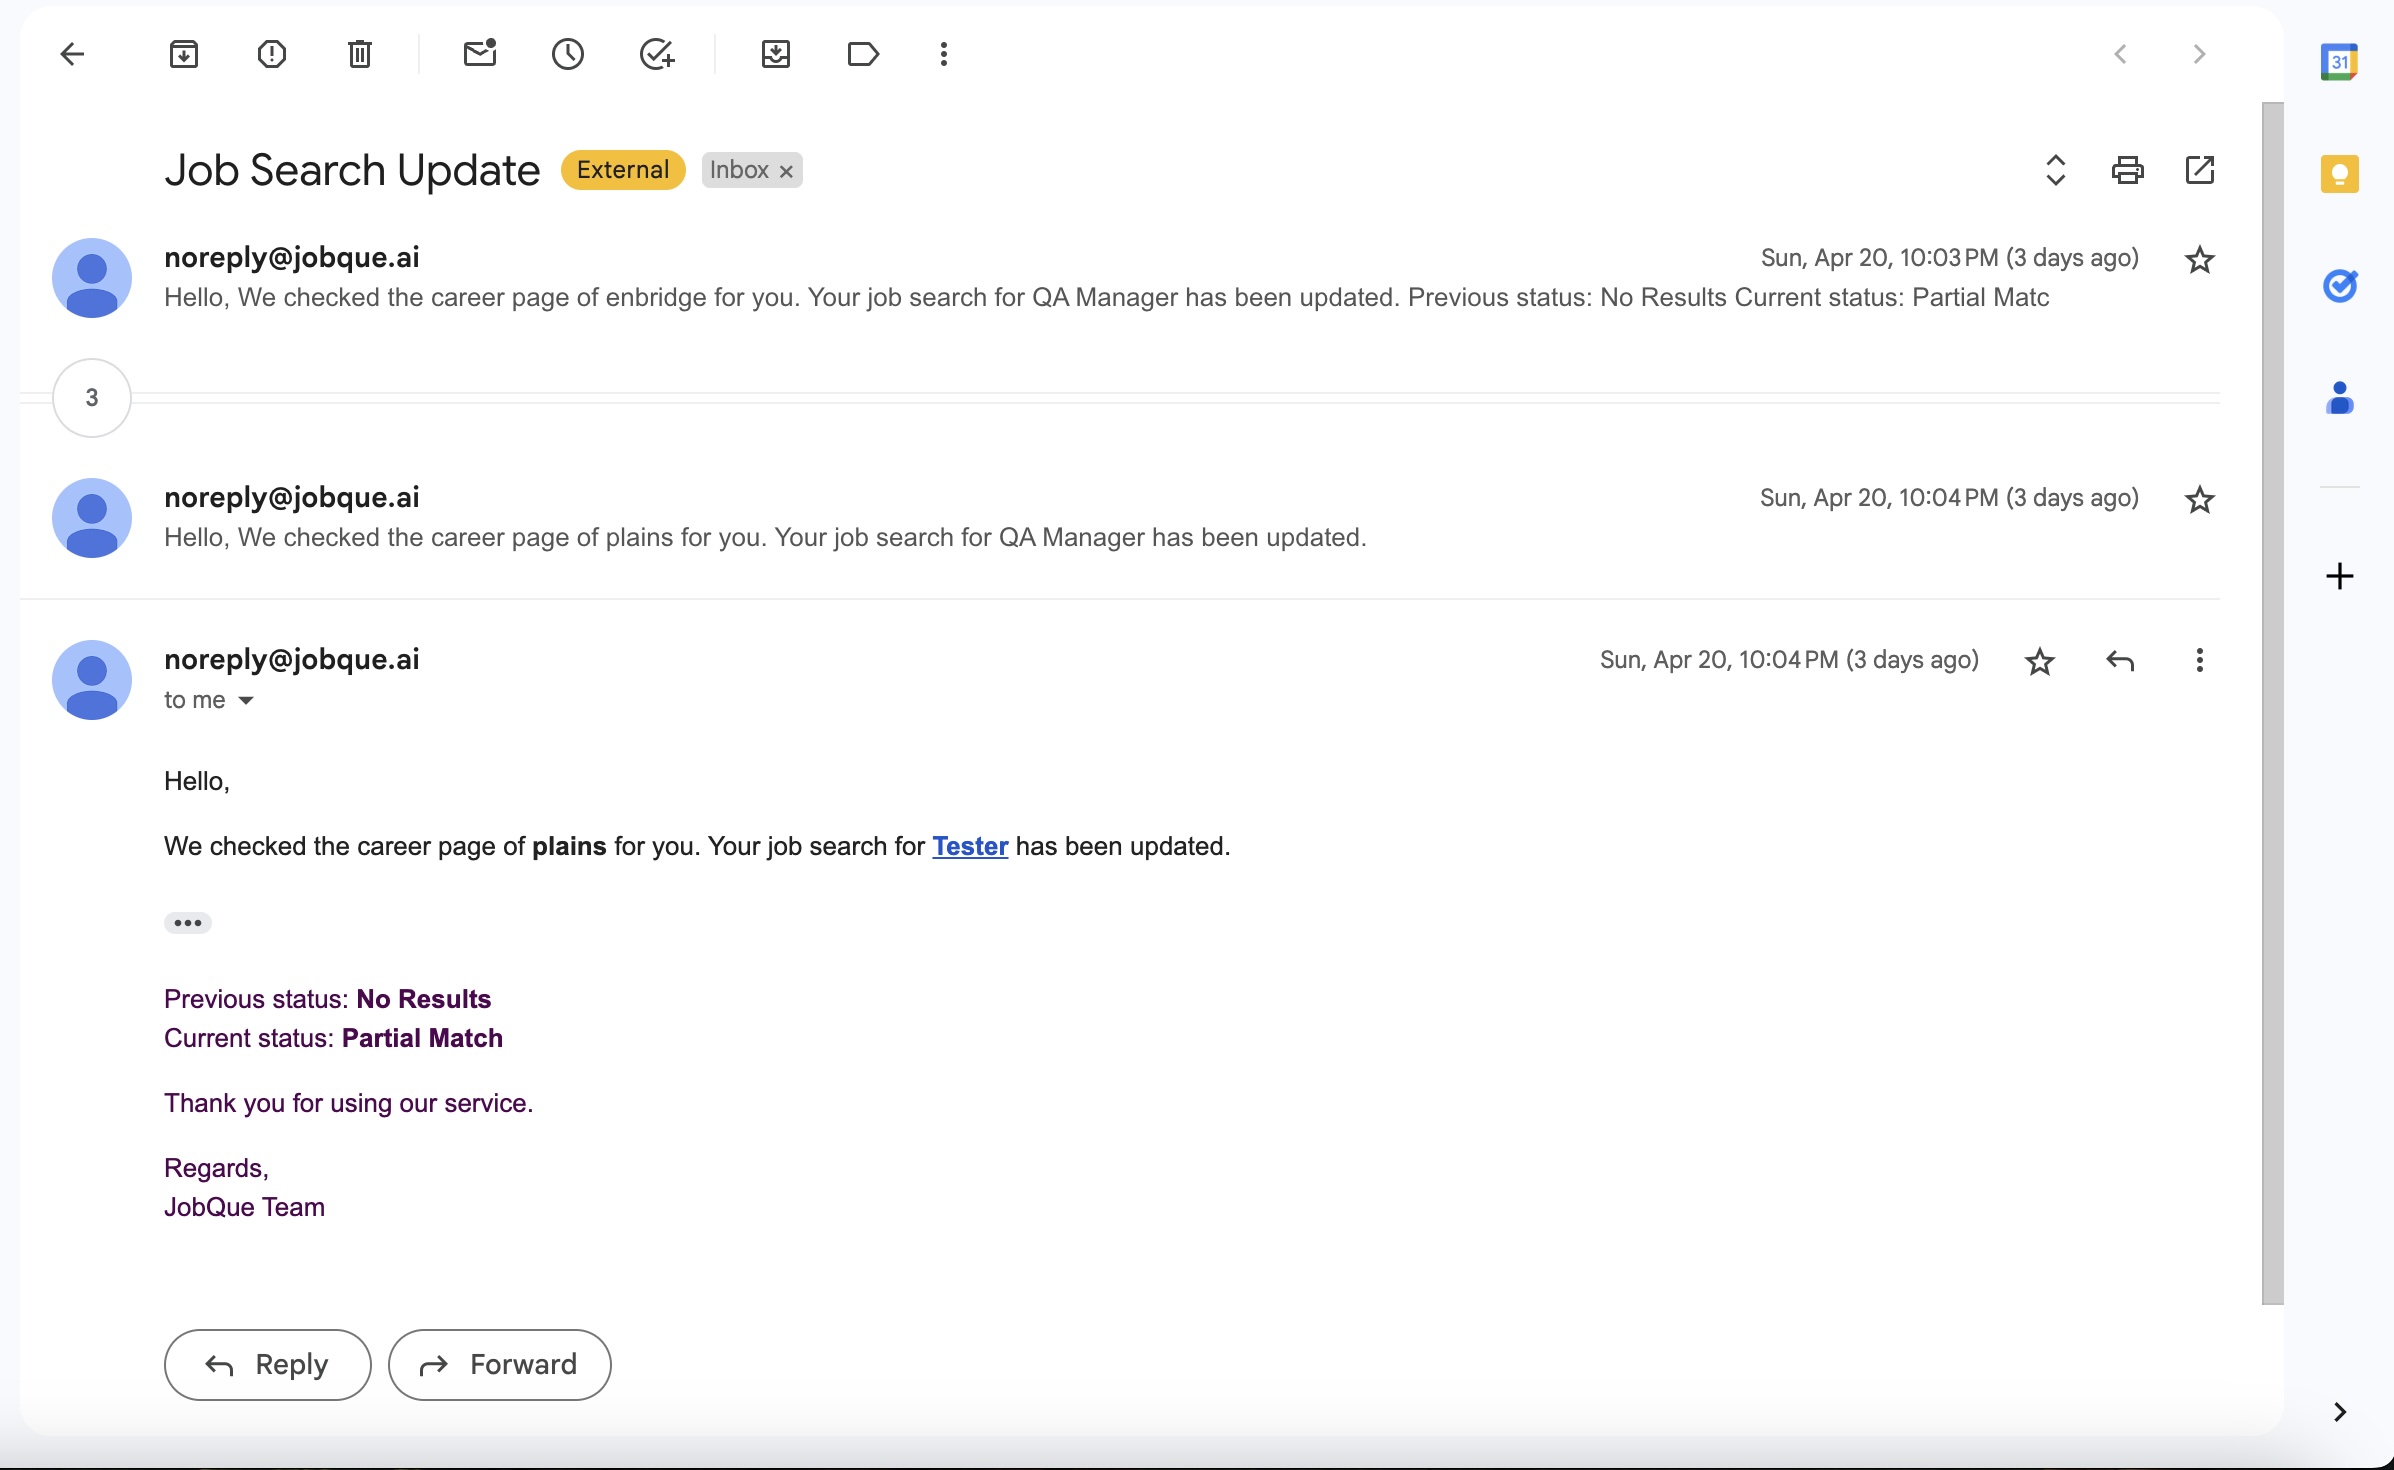Print all messages
The height and width of the screenshot is (1470, 2394).
(x=2128, y=170)
